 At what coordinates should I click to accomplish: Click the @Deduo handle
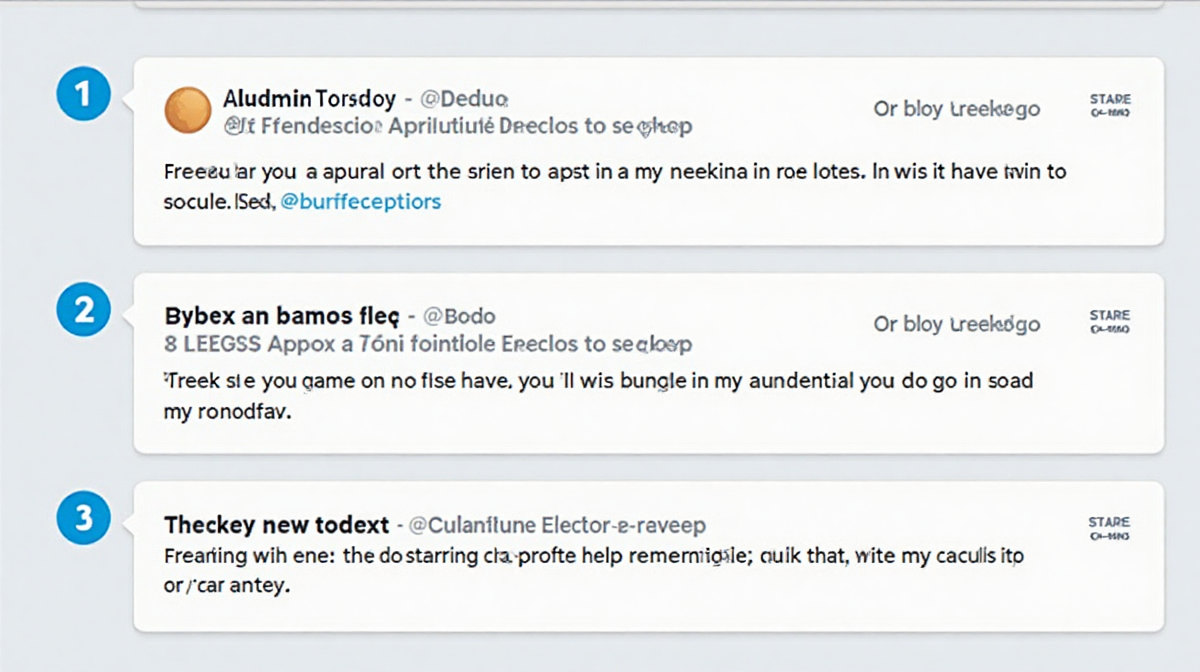tap(464, 99)
